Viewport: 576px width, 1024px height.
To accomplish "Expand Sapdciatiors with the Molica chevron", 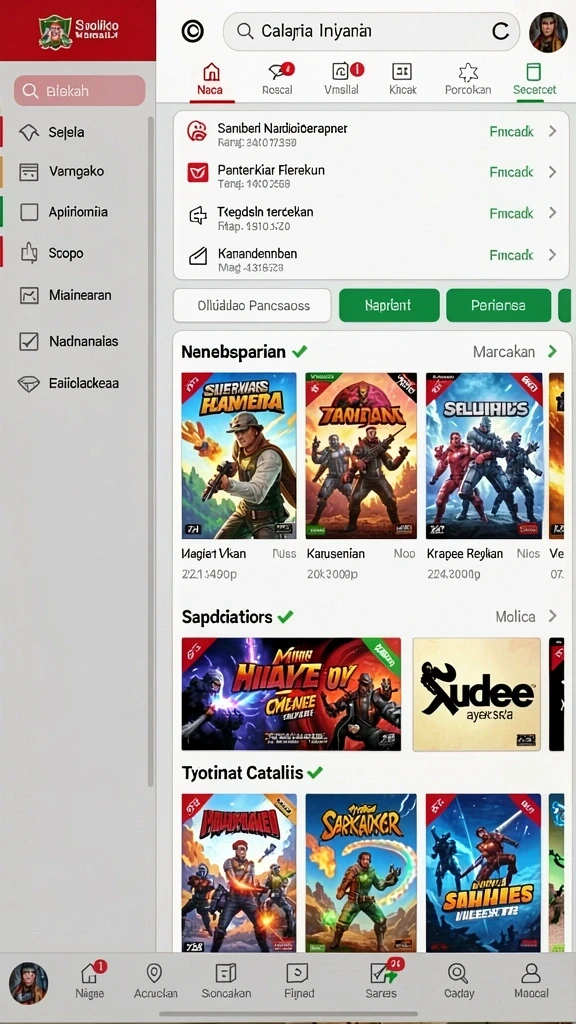I will click(x=552, y=616).
